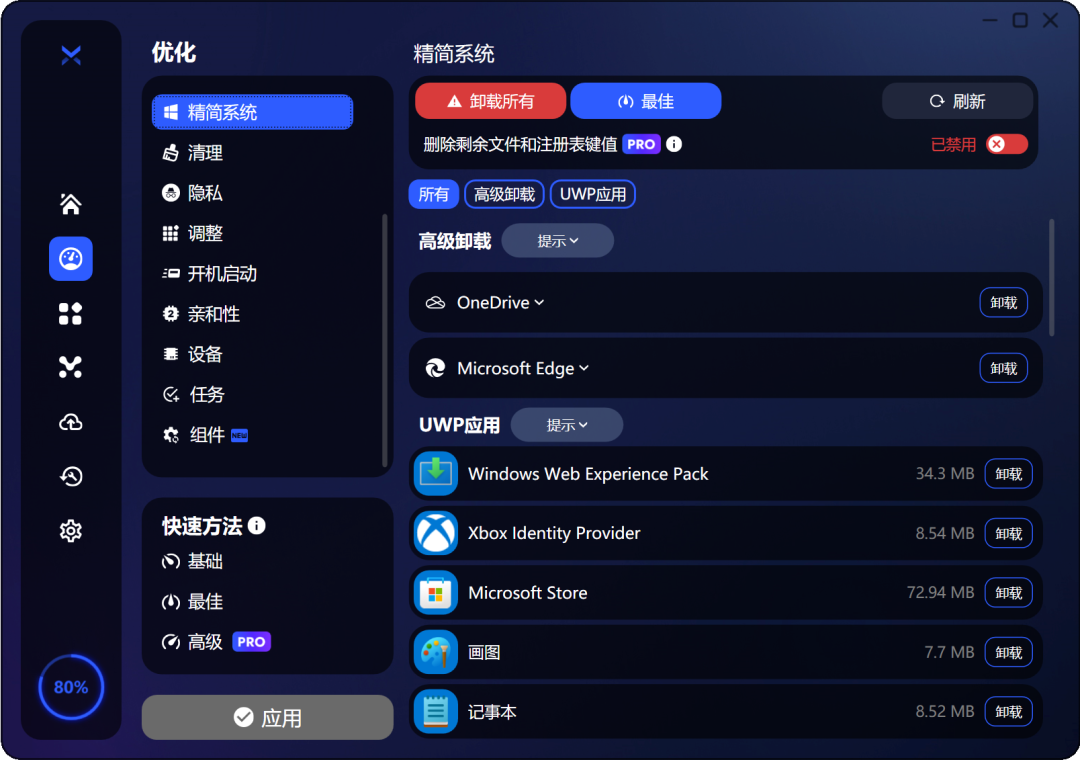The image size is (1080, 760).
Task: Switch to the UWP应用 filter tab
Action: coord(592,194)
